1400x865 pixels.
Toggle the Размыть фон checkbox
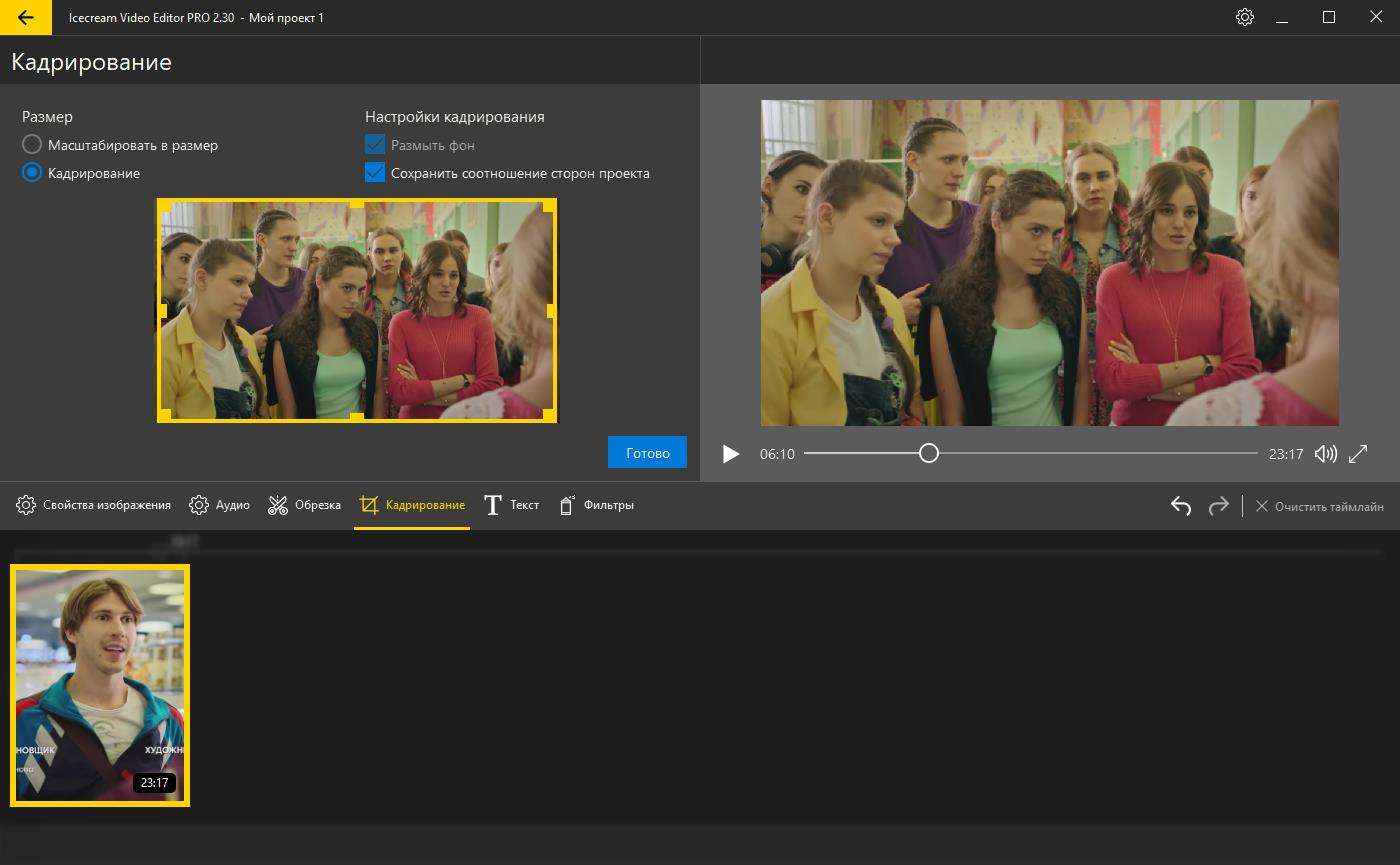pos(375,145)
